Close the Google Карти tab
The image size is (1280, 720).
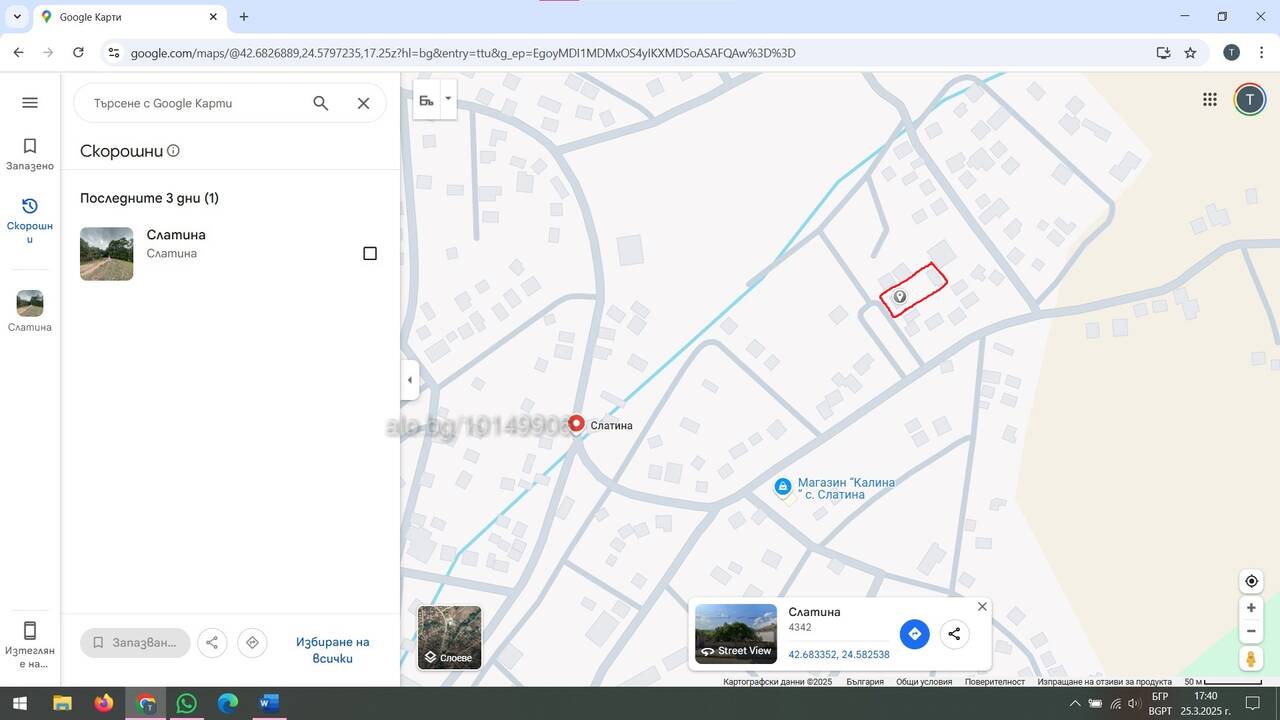pos(213,17)
